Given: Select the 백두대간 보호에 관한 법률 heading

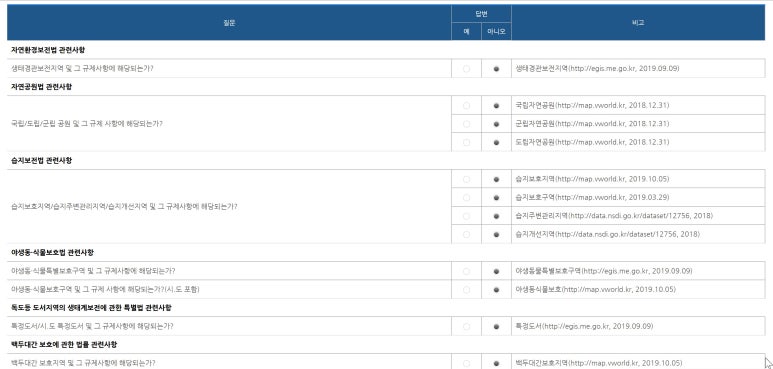Looking at the screenshot, I should 64,344.
